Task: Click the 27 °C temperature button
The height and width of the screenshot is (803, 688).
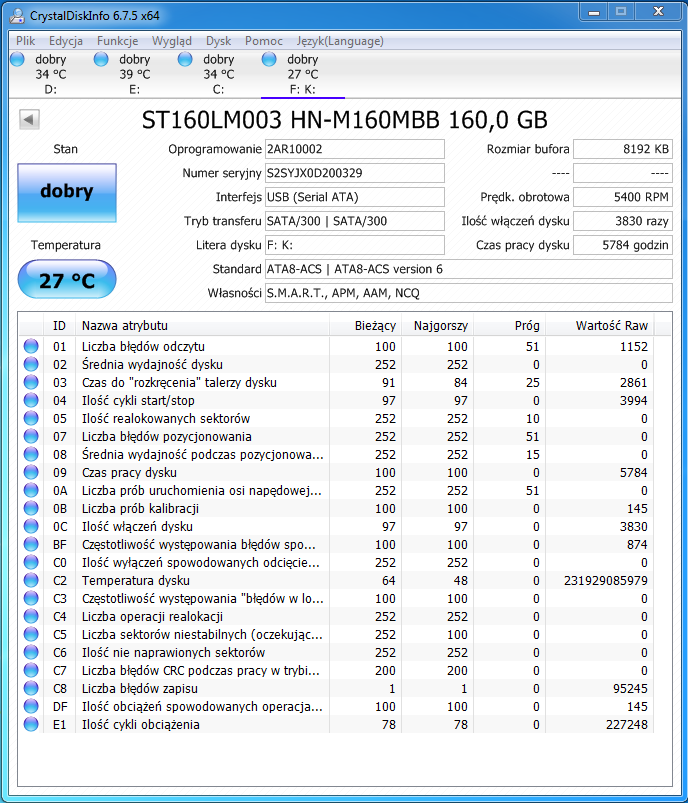Action: (67, 280)
